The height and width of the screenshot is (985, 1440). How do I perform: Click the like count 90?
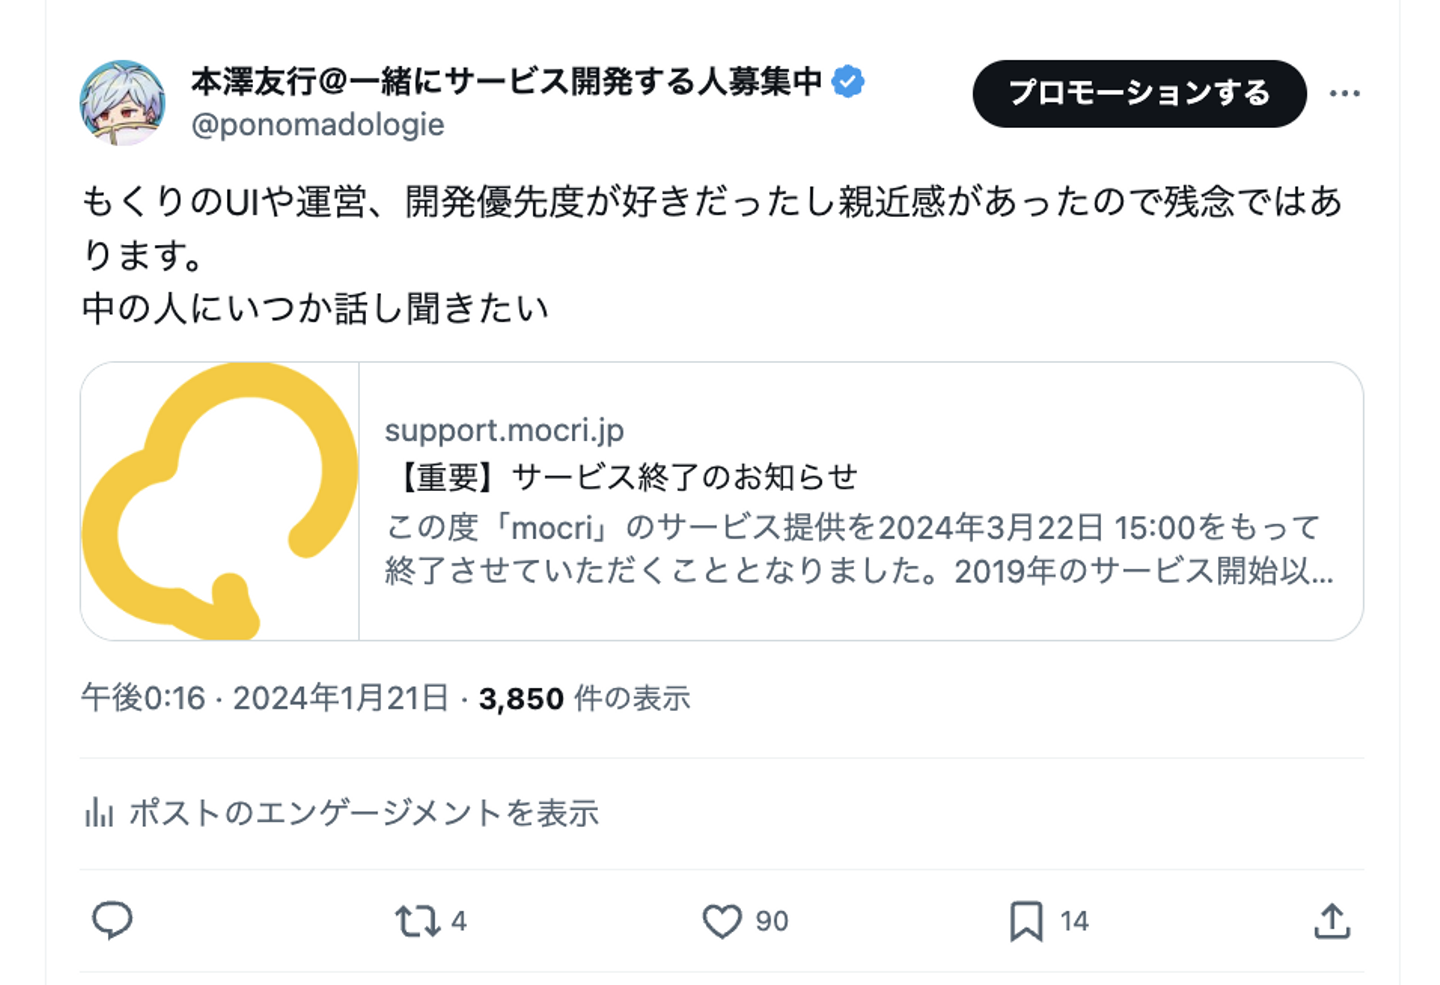[x=772, y=921]
